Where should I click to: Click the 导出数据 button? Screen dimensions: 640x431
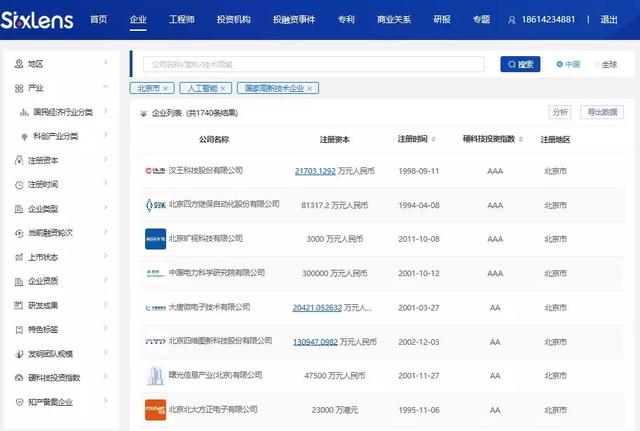[x=602, y=112]
